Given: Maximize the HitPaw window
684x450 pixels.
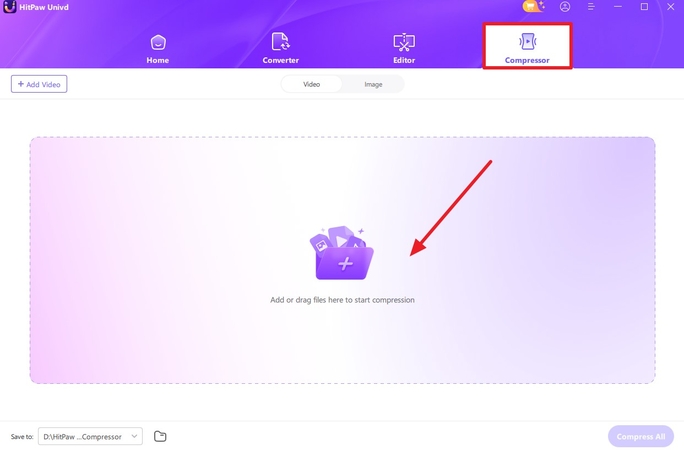Looking at the screenshot, I should pos(644,7).
